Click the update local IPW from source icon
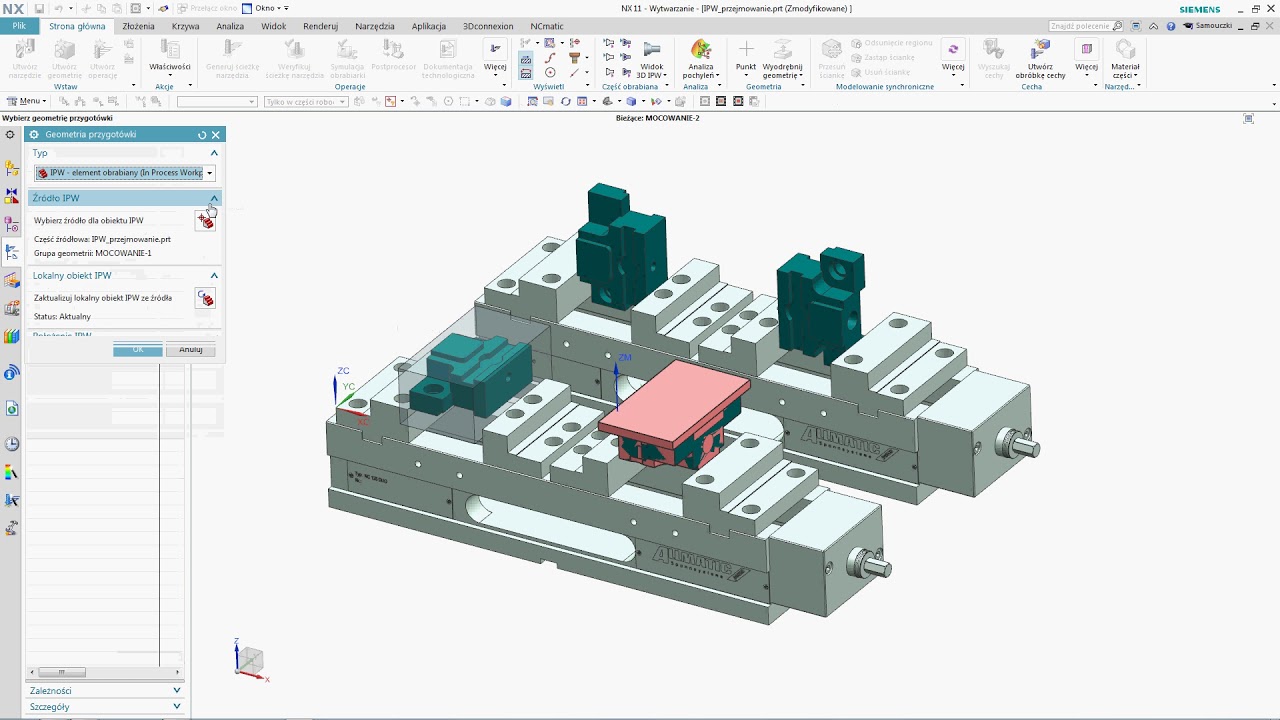 [x=205, y=298]
